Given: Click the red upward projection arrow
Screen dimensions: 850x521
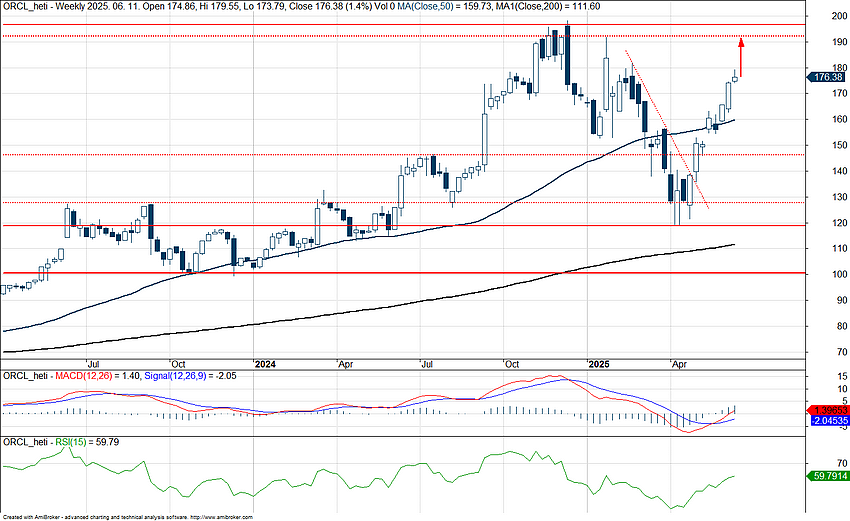Looking at the screenshot, I should [x=741, y=55].
